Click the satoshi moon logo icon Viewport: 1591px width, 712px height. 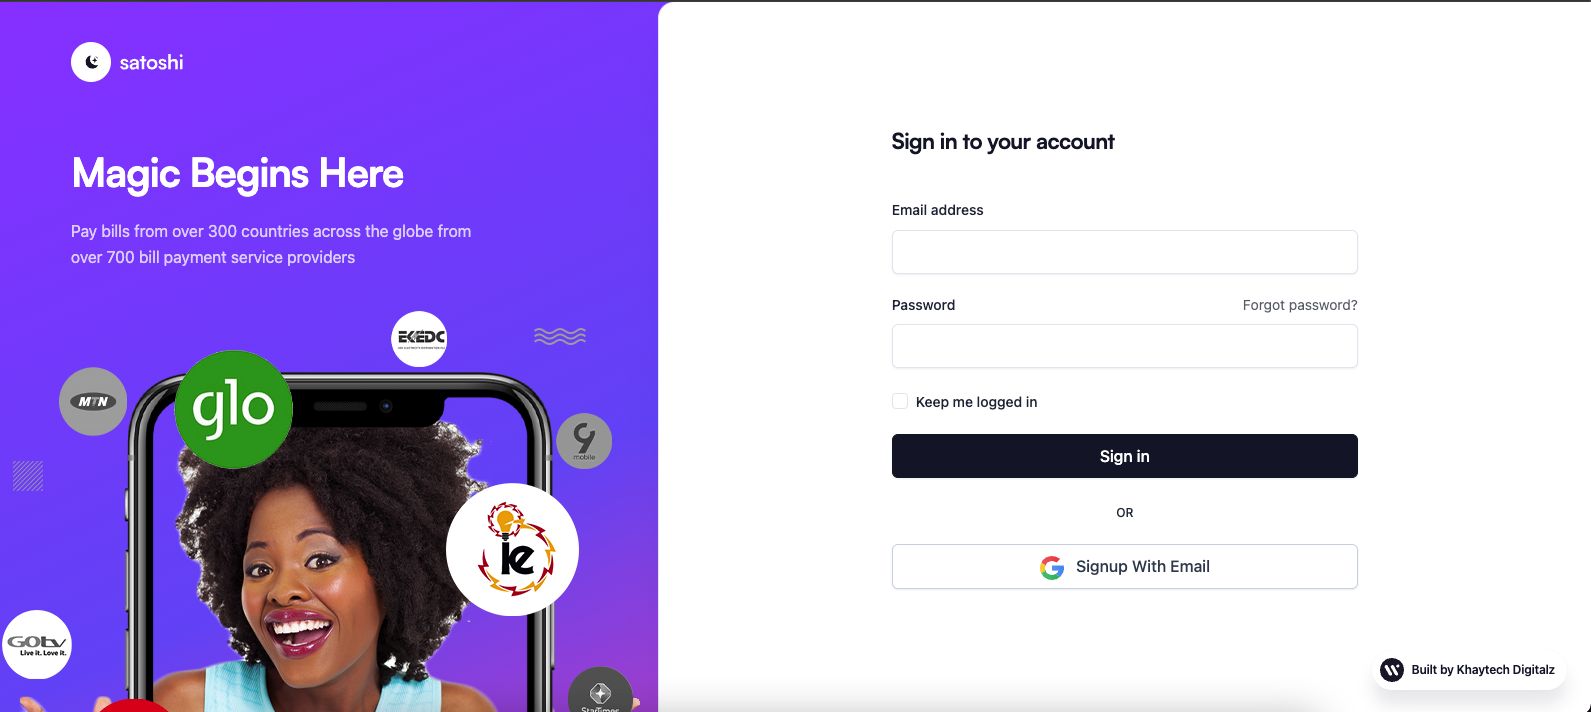91,62
